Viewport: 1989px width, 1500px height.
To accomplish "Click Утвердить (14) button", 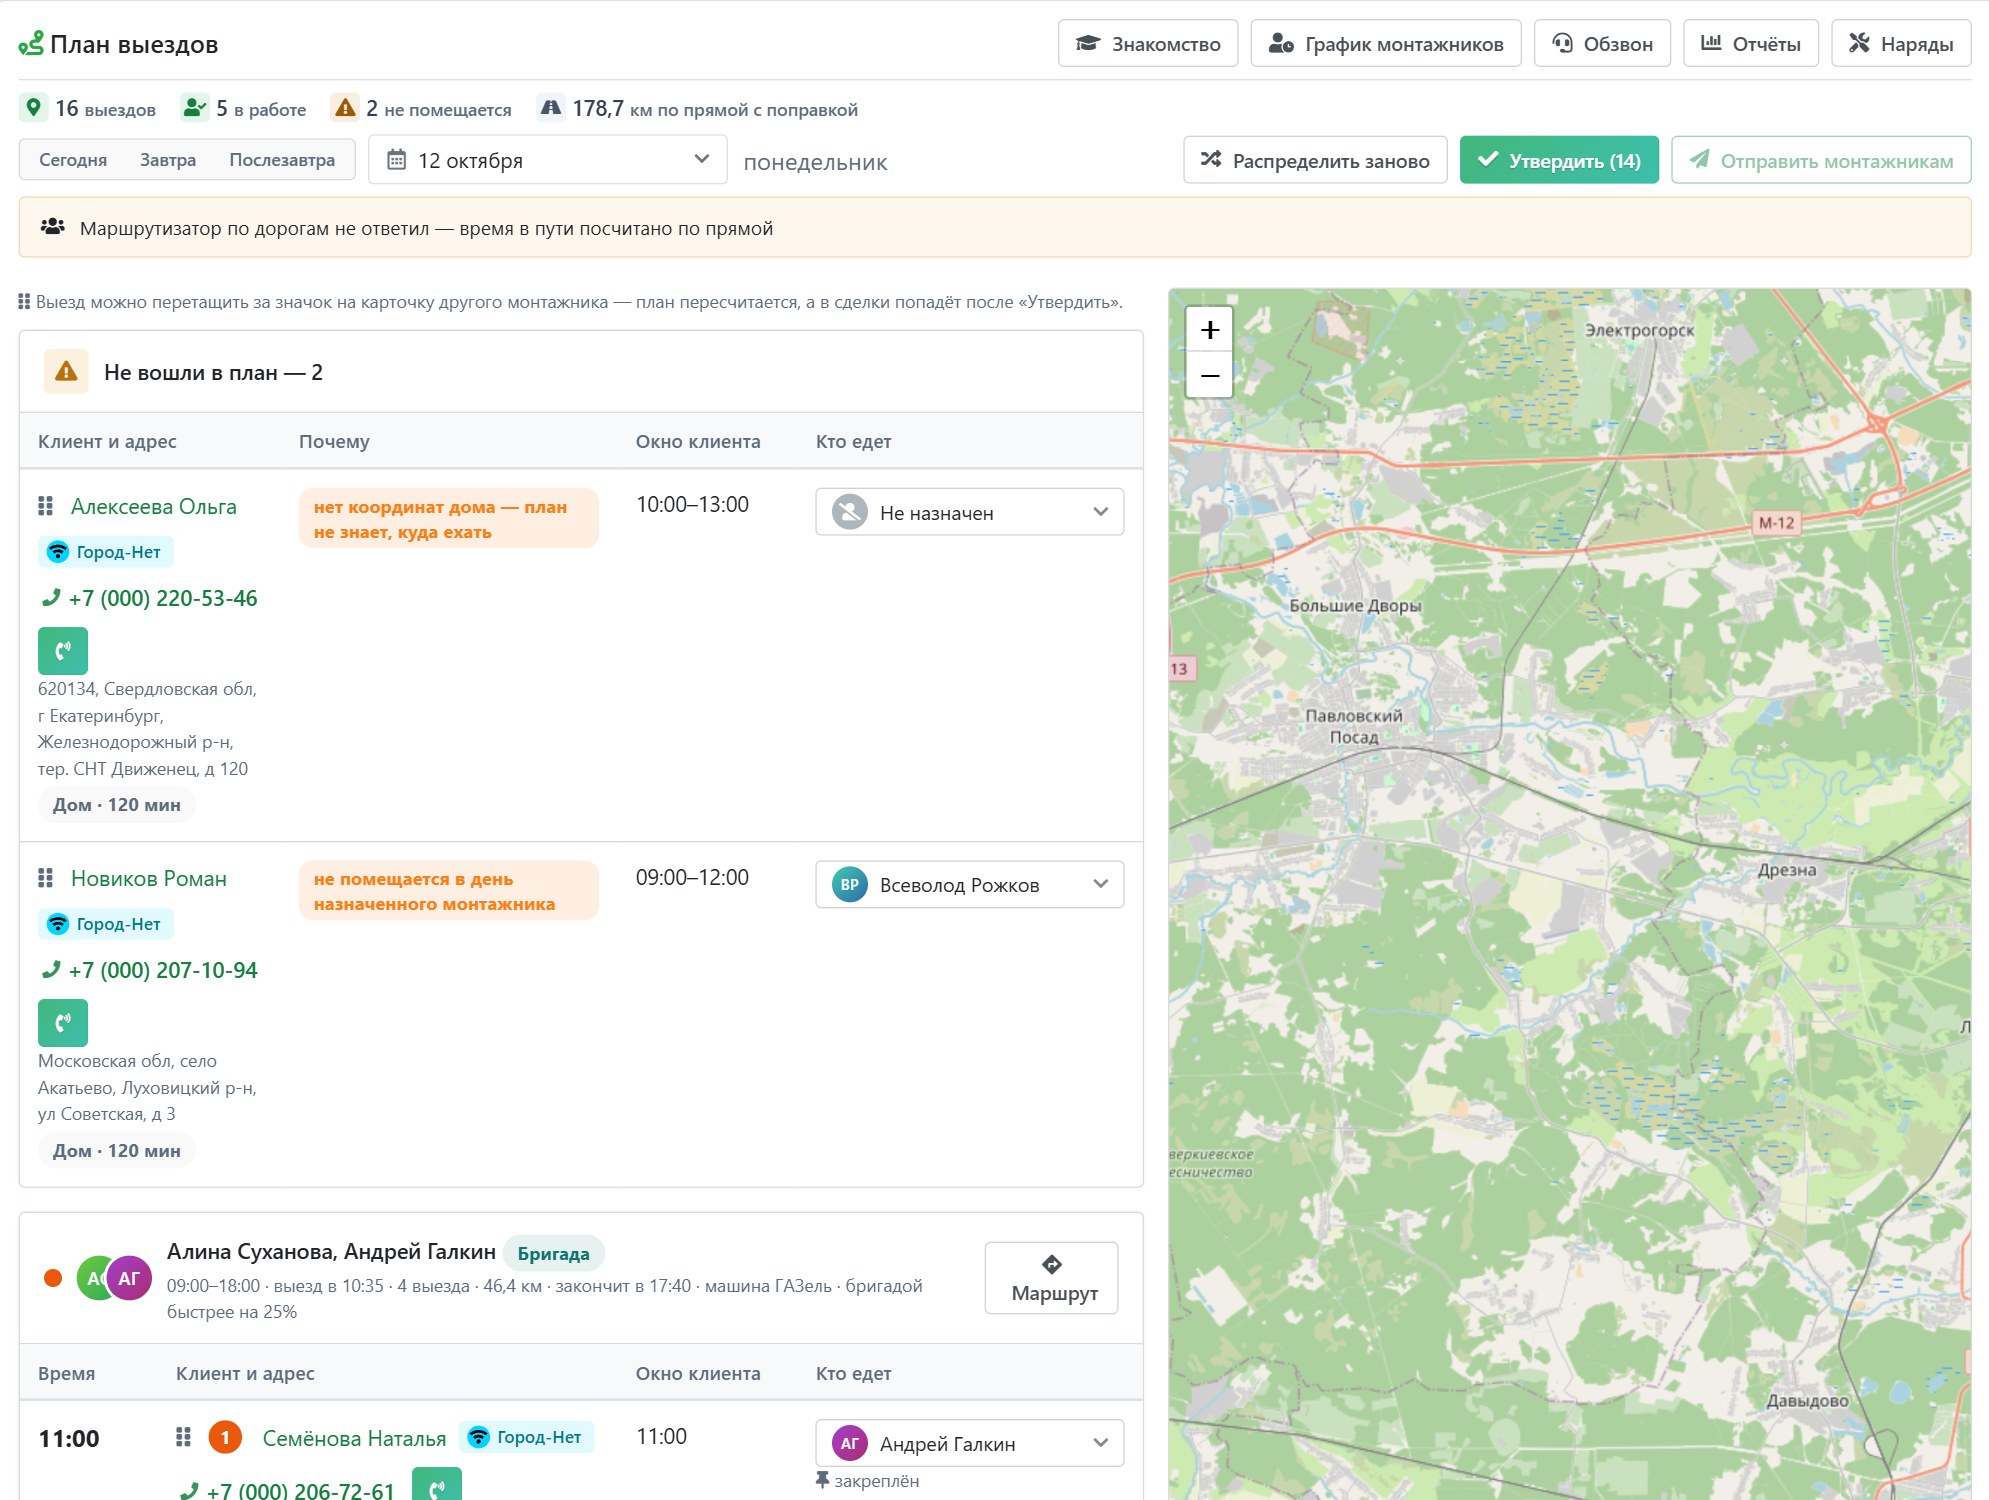I will tap(1559, 160).
